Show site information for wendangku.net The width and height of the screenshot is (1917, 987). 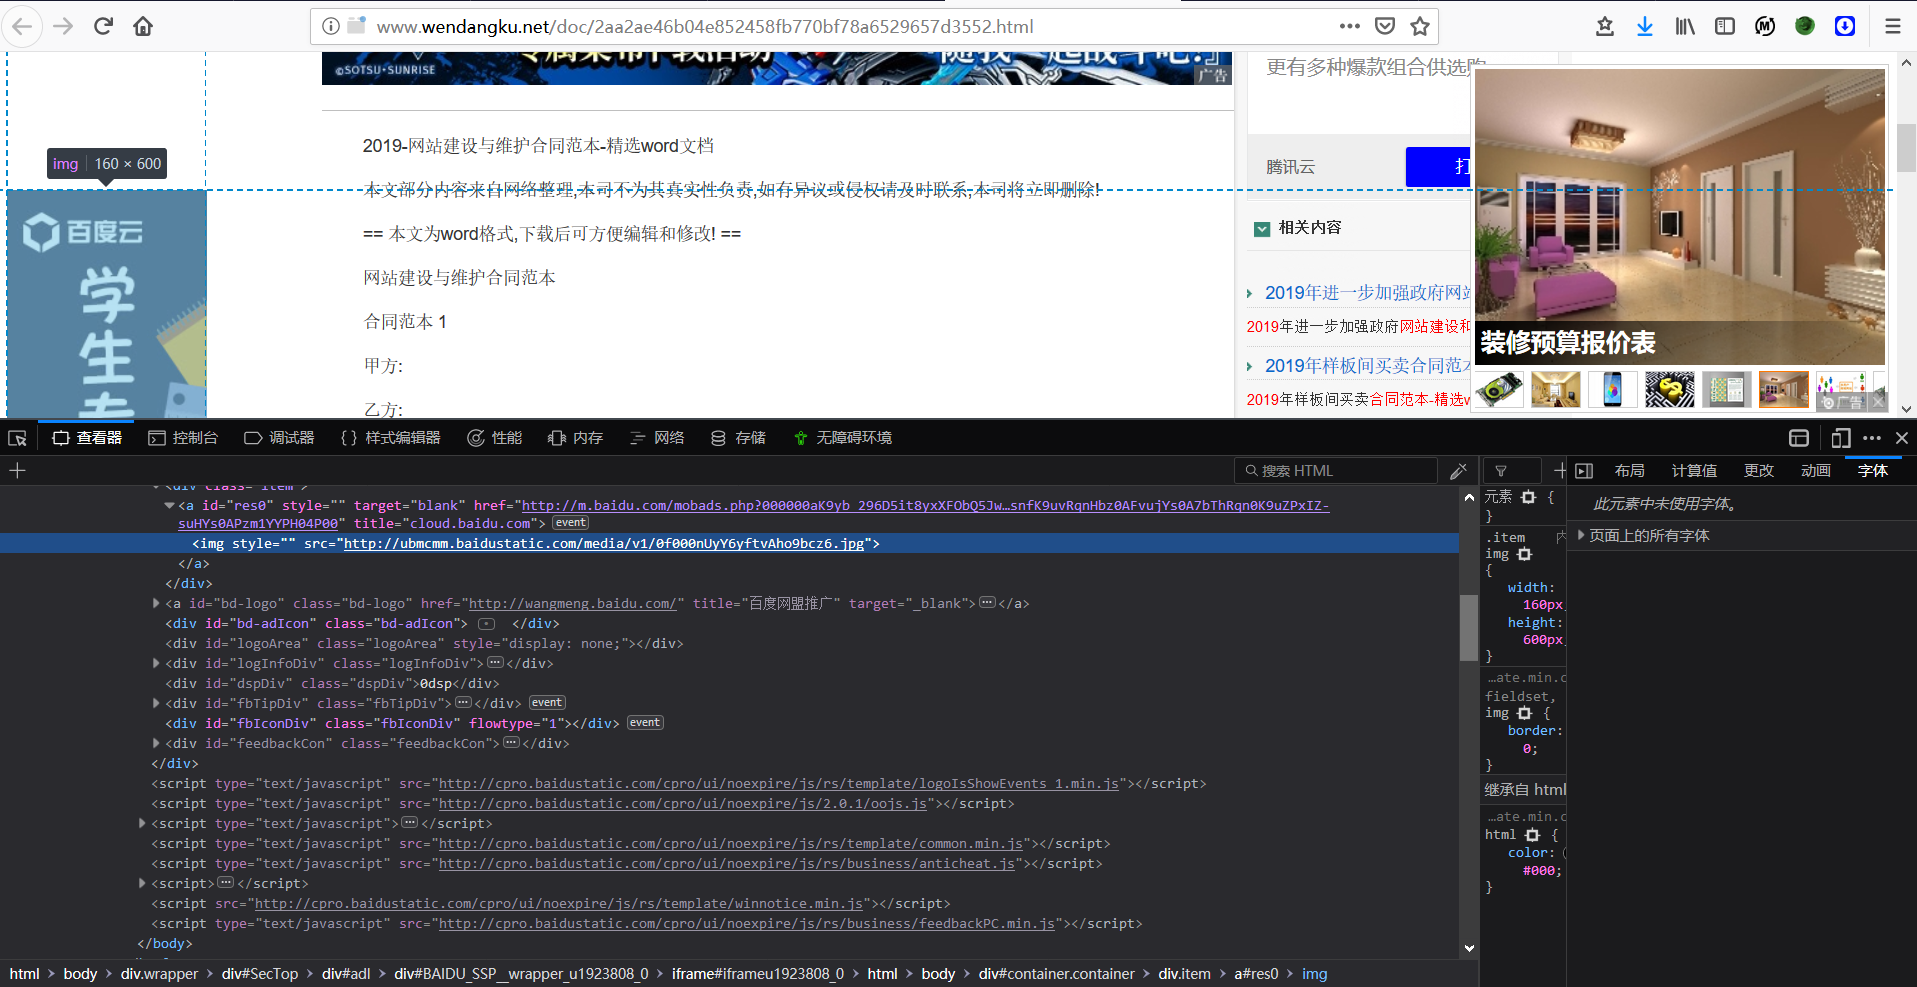pyautogui.click(x=331, y=26)
